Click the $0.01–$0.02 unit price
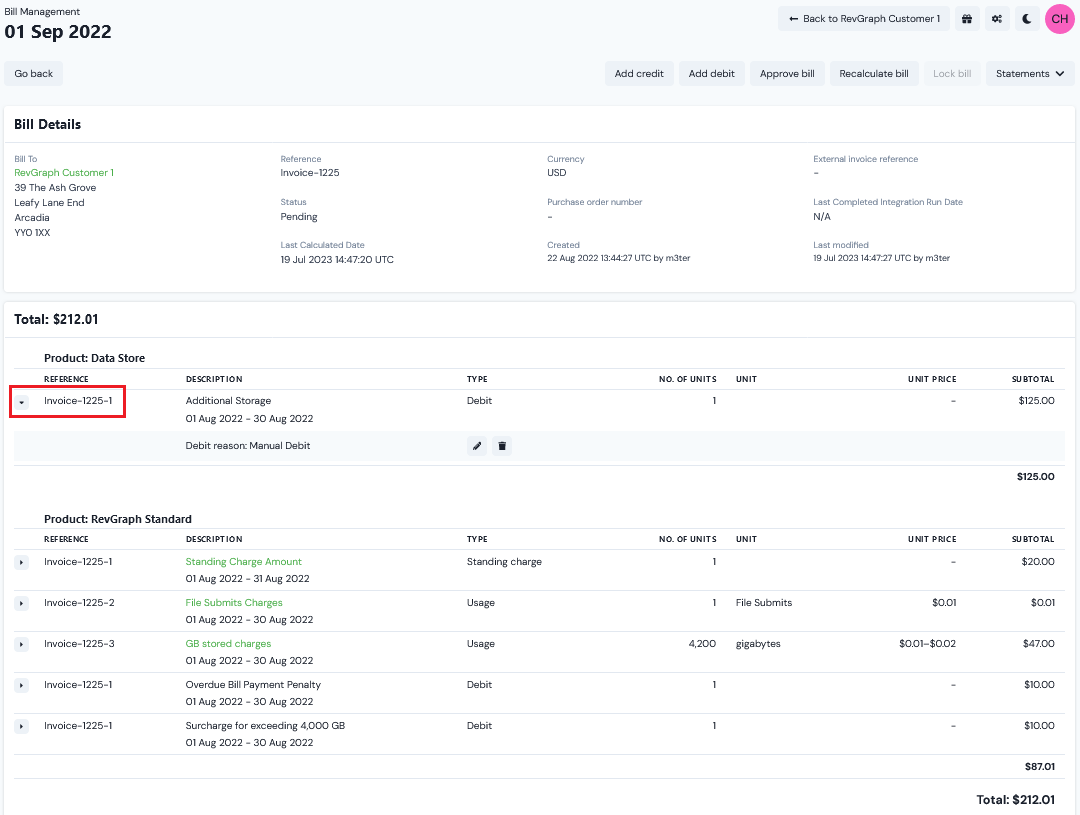This screenshot has width=1080, height=815. (x=927, y=643)
